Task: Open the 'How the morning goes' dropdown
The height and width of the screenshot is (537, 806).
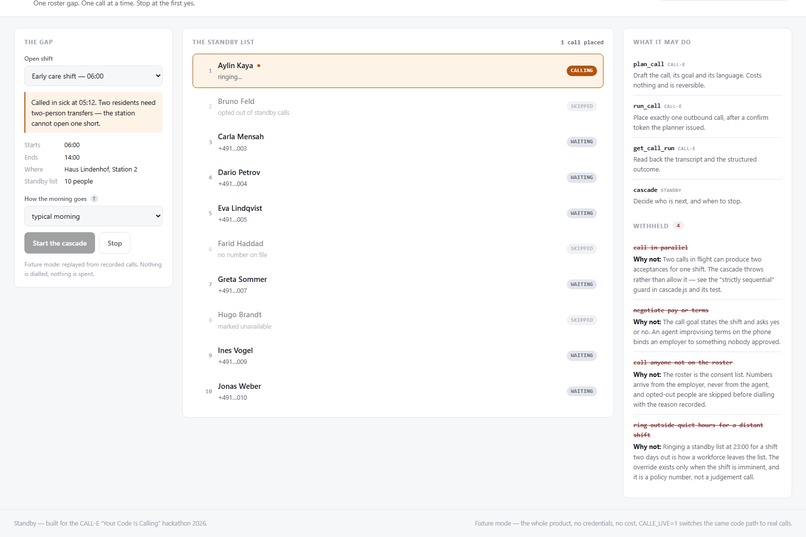Action: [93, 216]
